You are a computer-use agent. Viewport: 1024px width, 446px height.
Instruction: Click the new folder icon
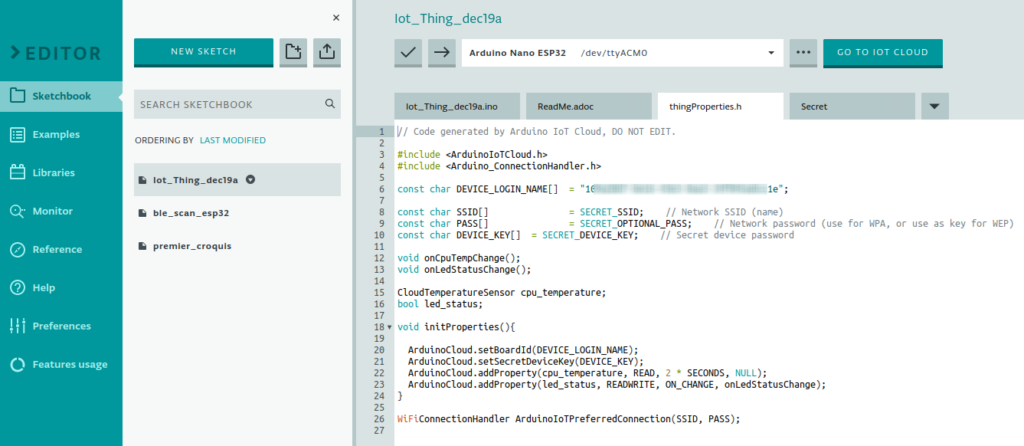click(x=293, y=53)
